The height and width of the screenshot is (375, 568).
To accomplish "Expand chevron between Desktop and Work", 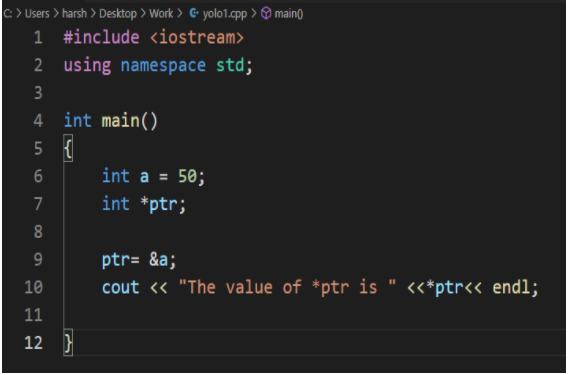I will tap(143, 14).
